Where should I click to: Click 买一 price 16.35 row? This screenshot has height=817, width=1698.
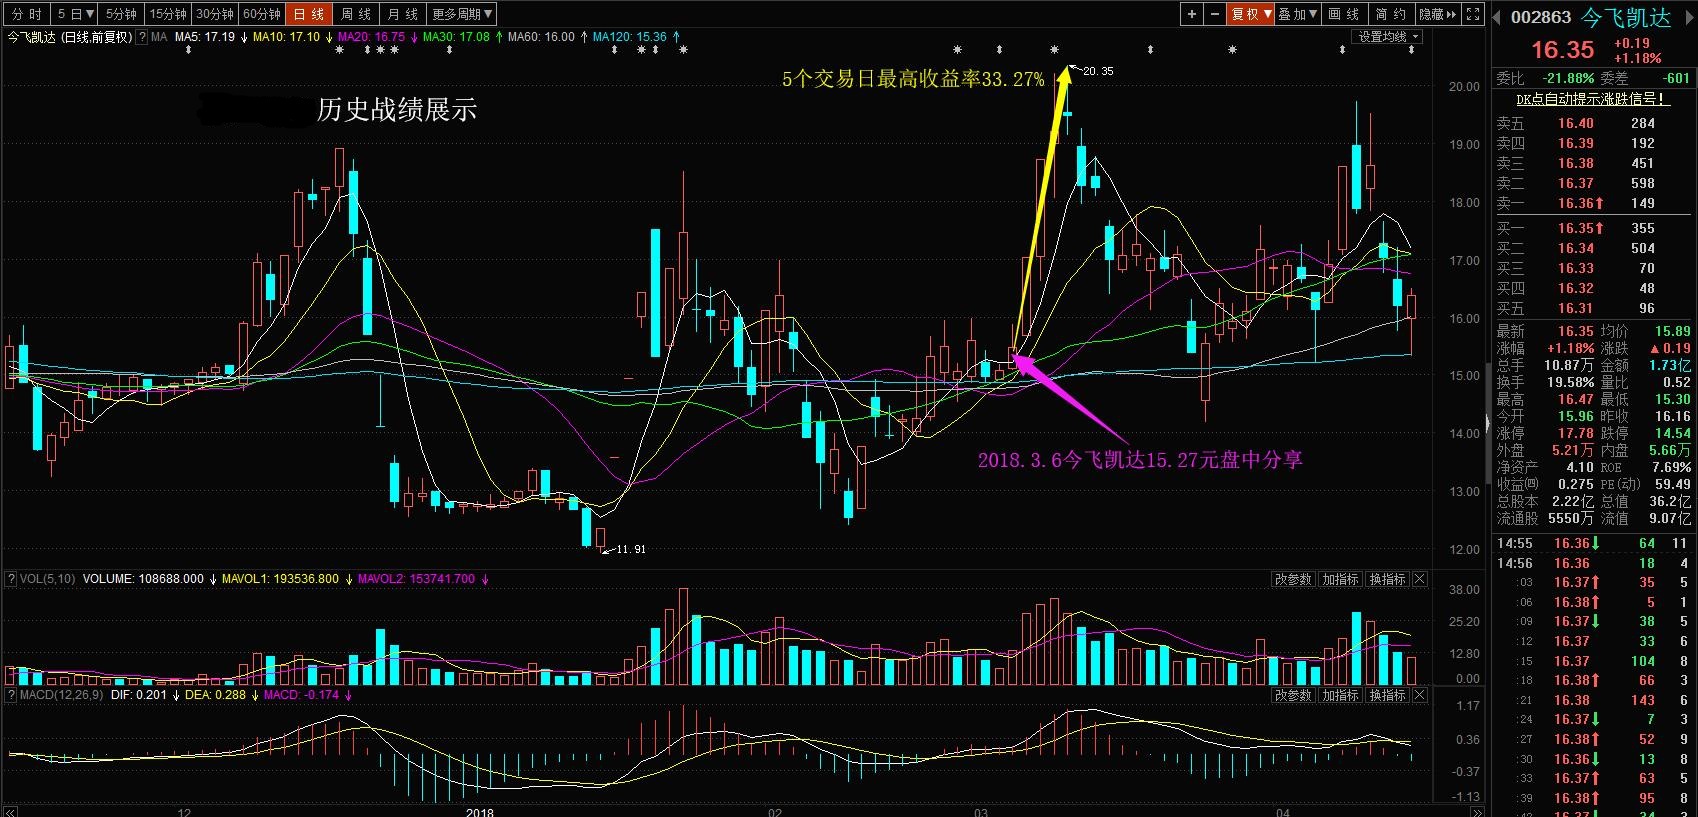pyautogui.click(x=1593, y=228)
